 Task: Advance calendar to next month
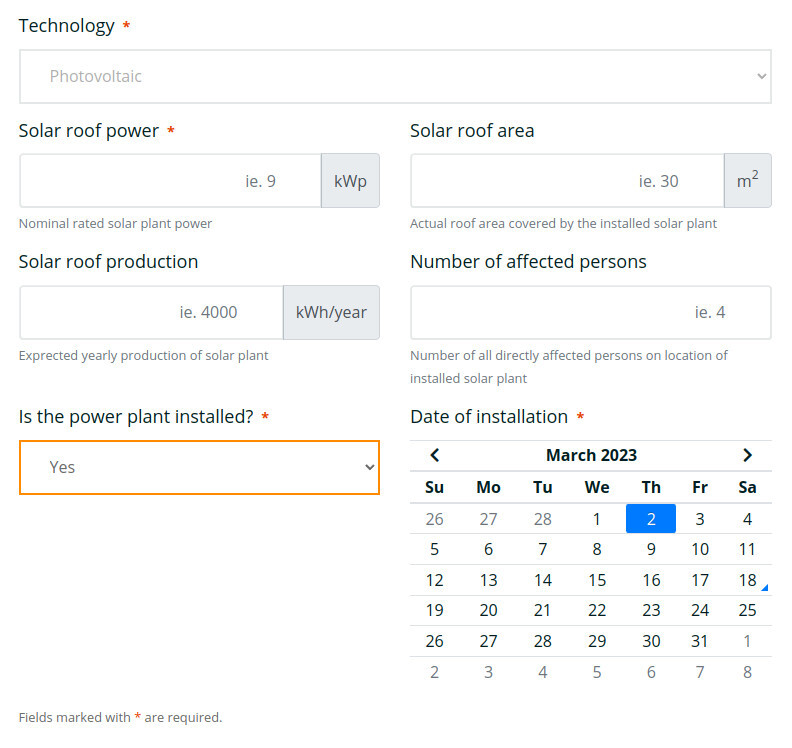(747, 455)
